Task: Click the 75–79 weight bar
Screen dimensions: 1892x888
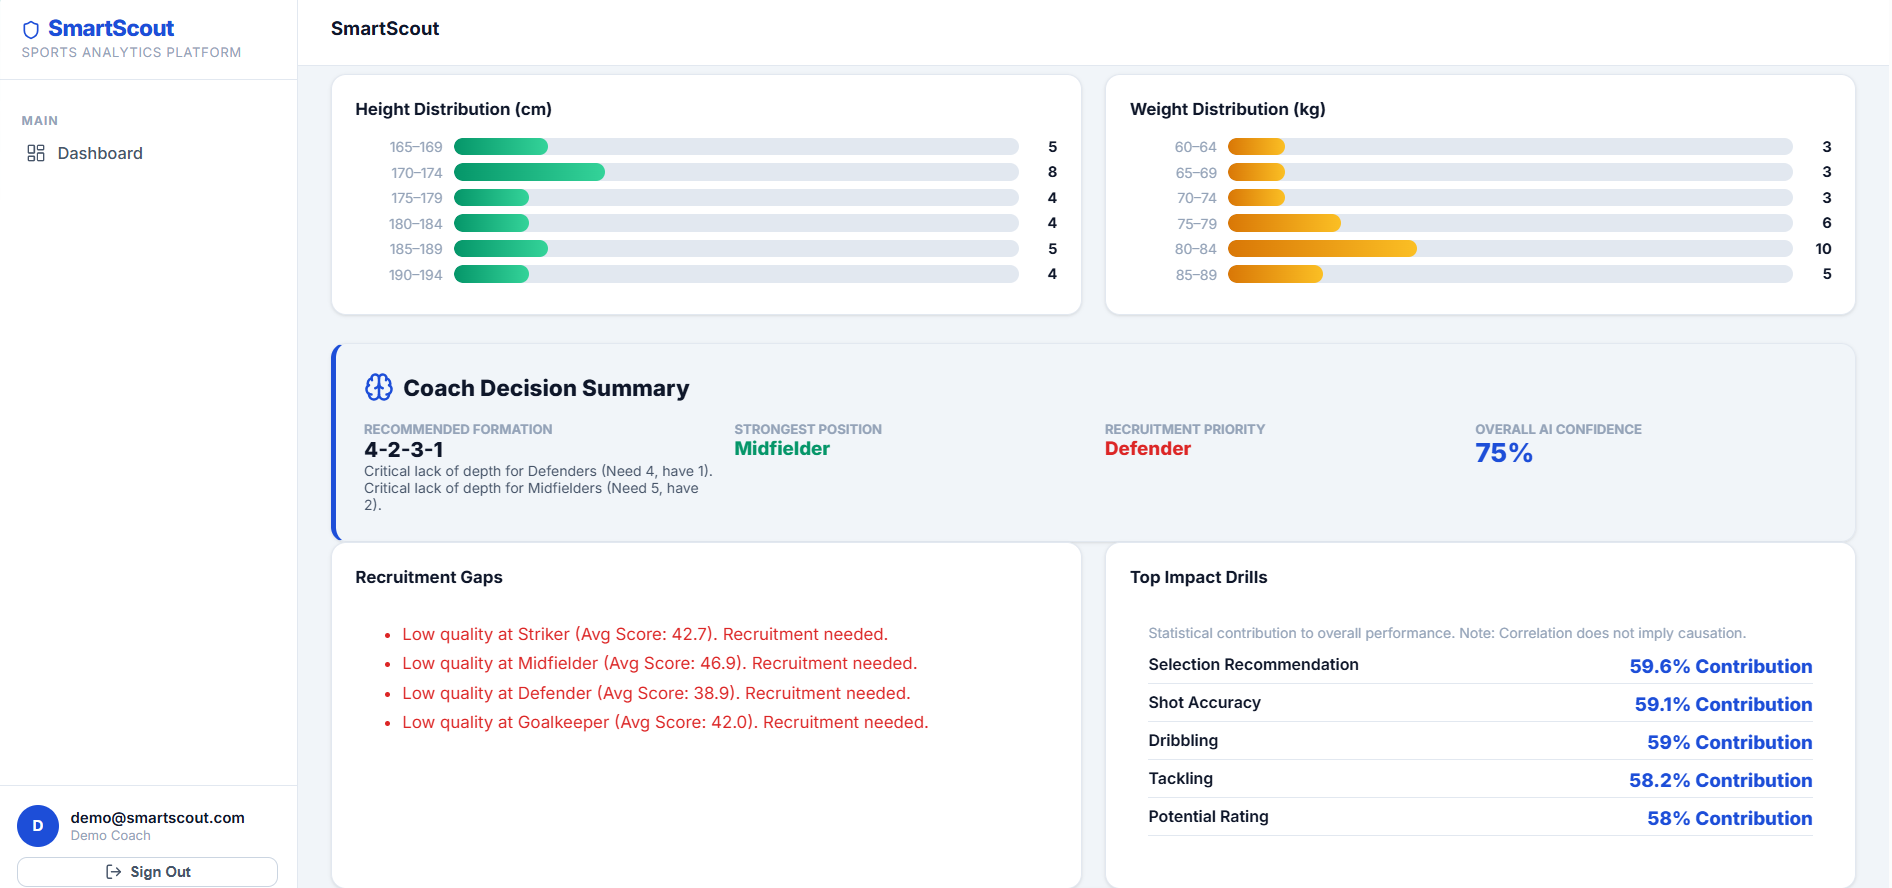Action: [1510, 223]
